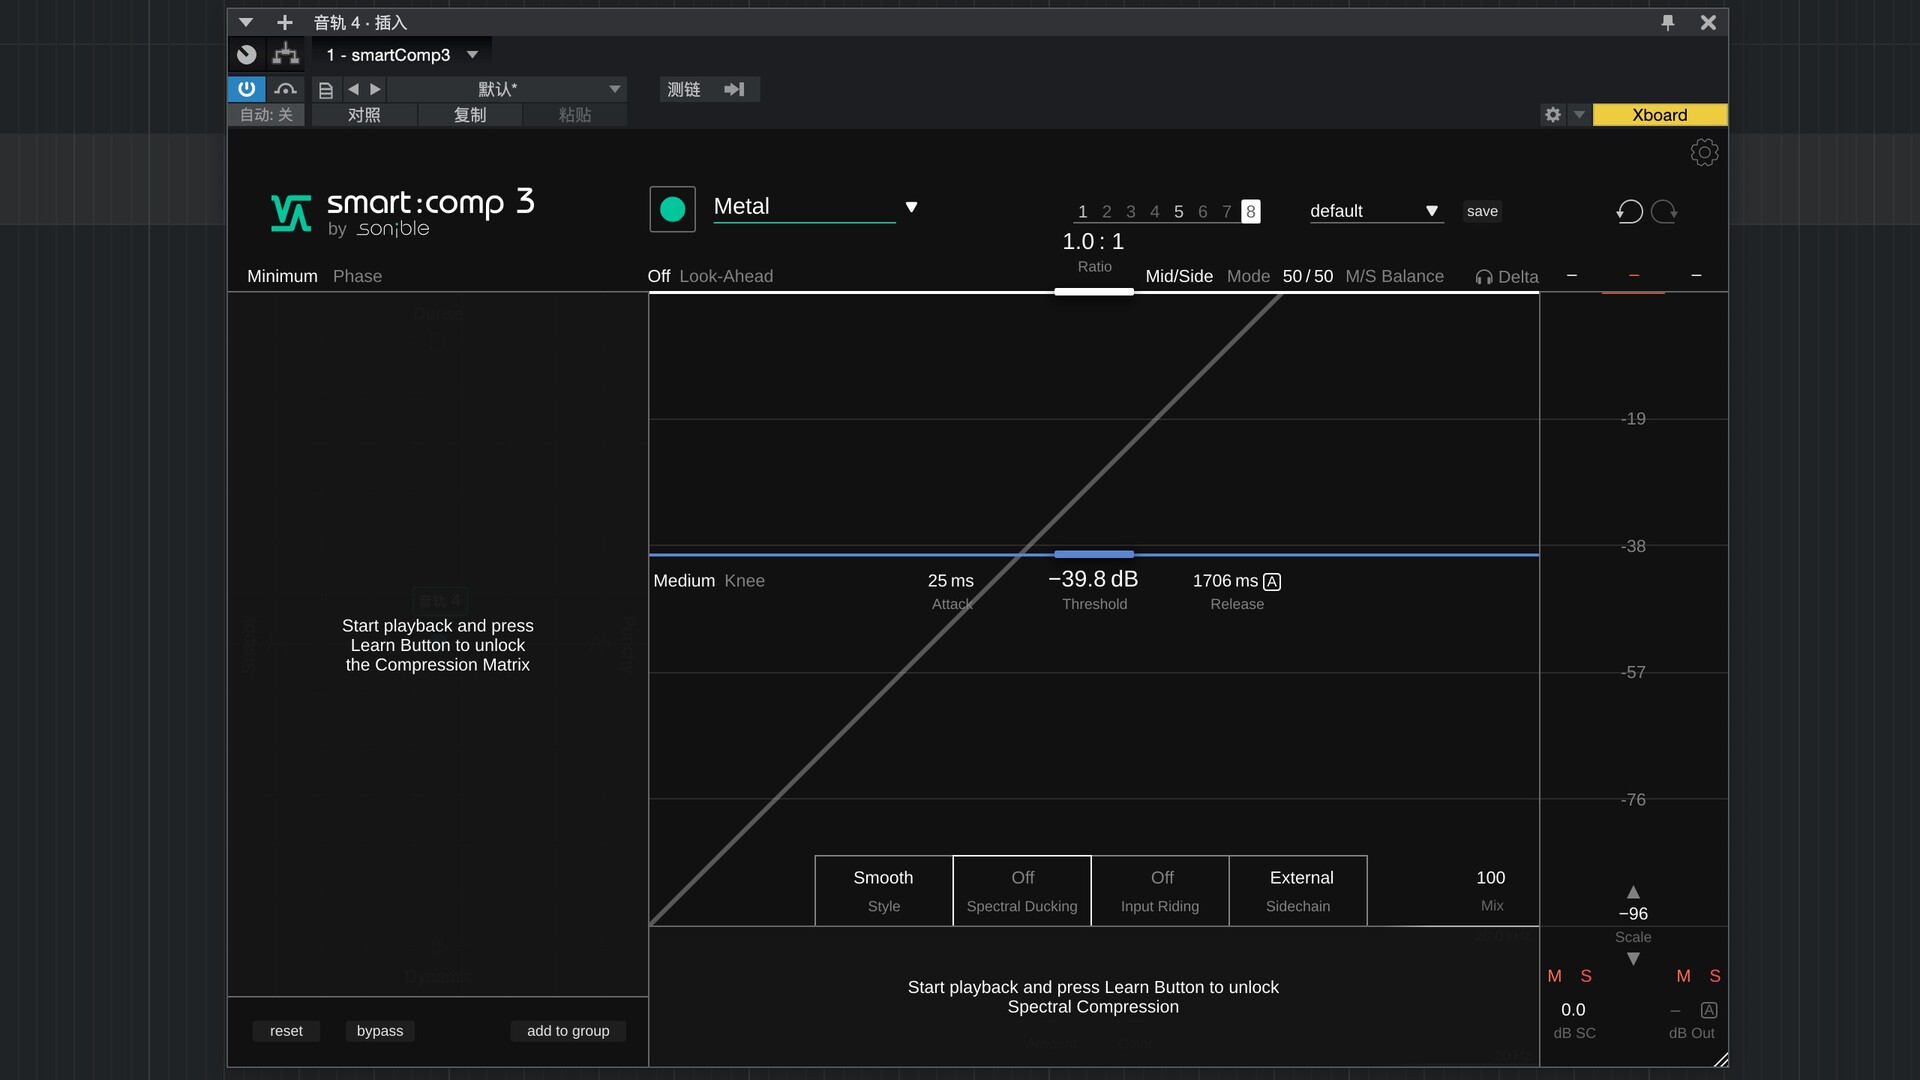Click the undo arrow icon
The image size is (1920, 1080).
(x=1629, y=211)
